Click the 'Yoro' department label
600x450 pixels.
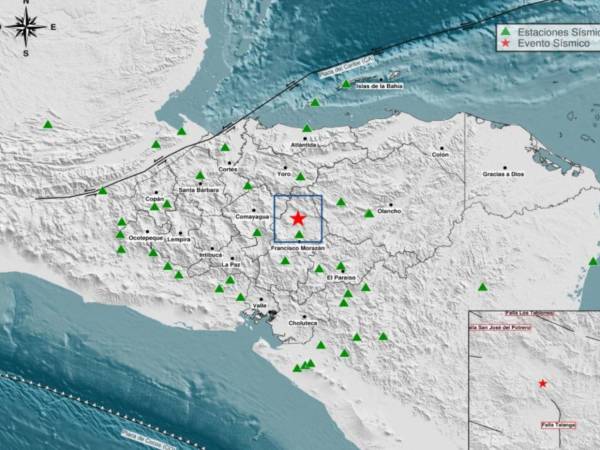click(285, 174)
